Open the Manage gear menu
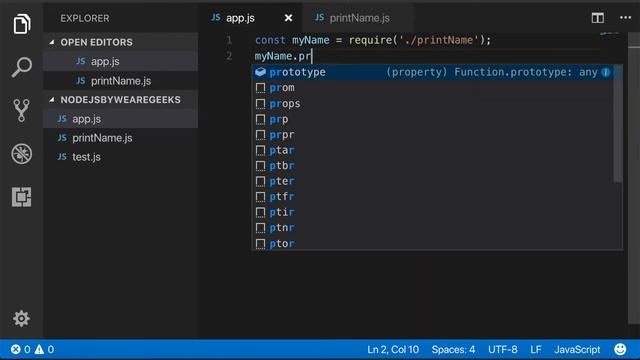 [x=21, y=318]
